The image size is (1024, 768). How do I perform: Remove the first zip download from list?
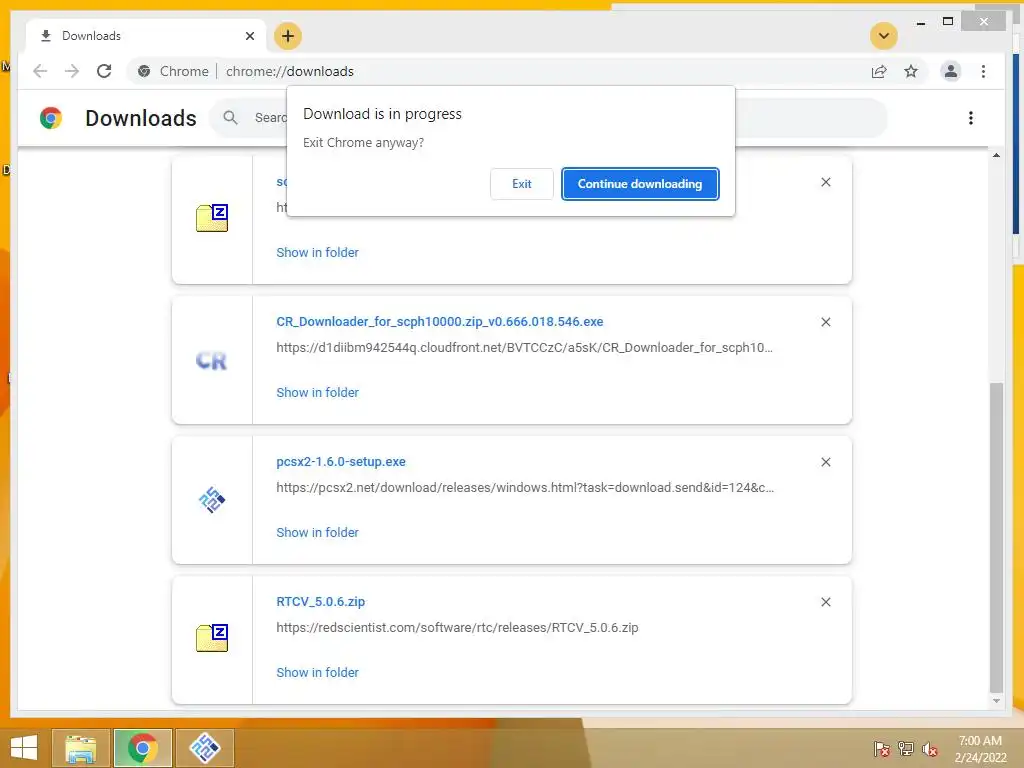coord(825,182)
